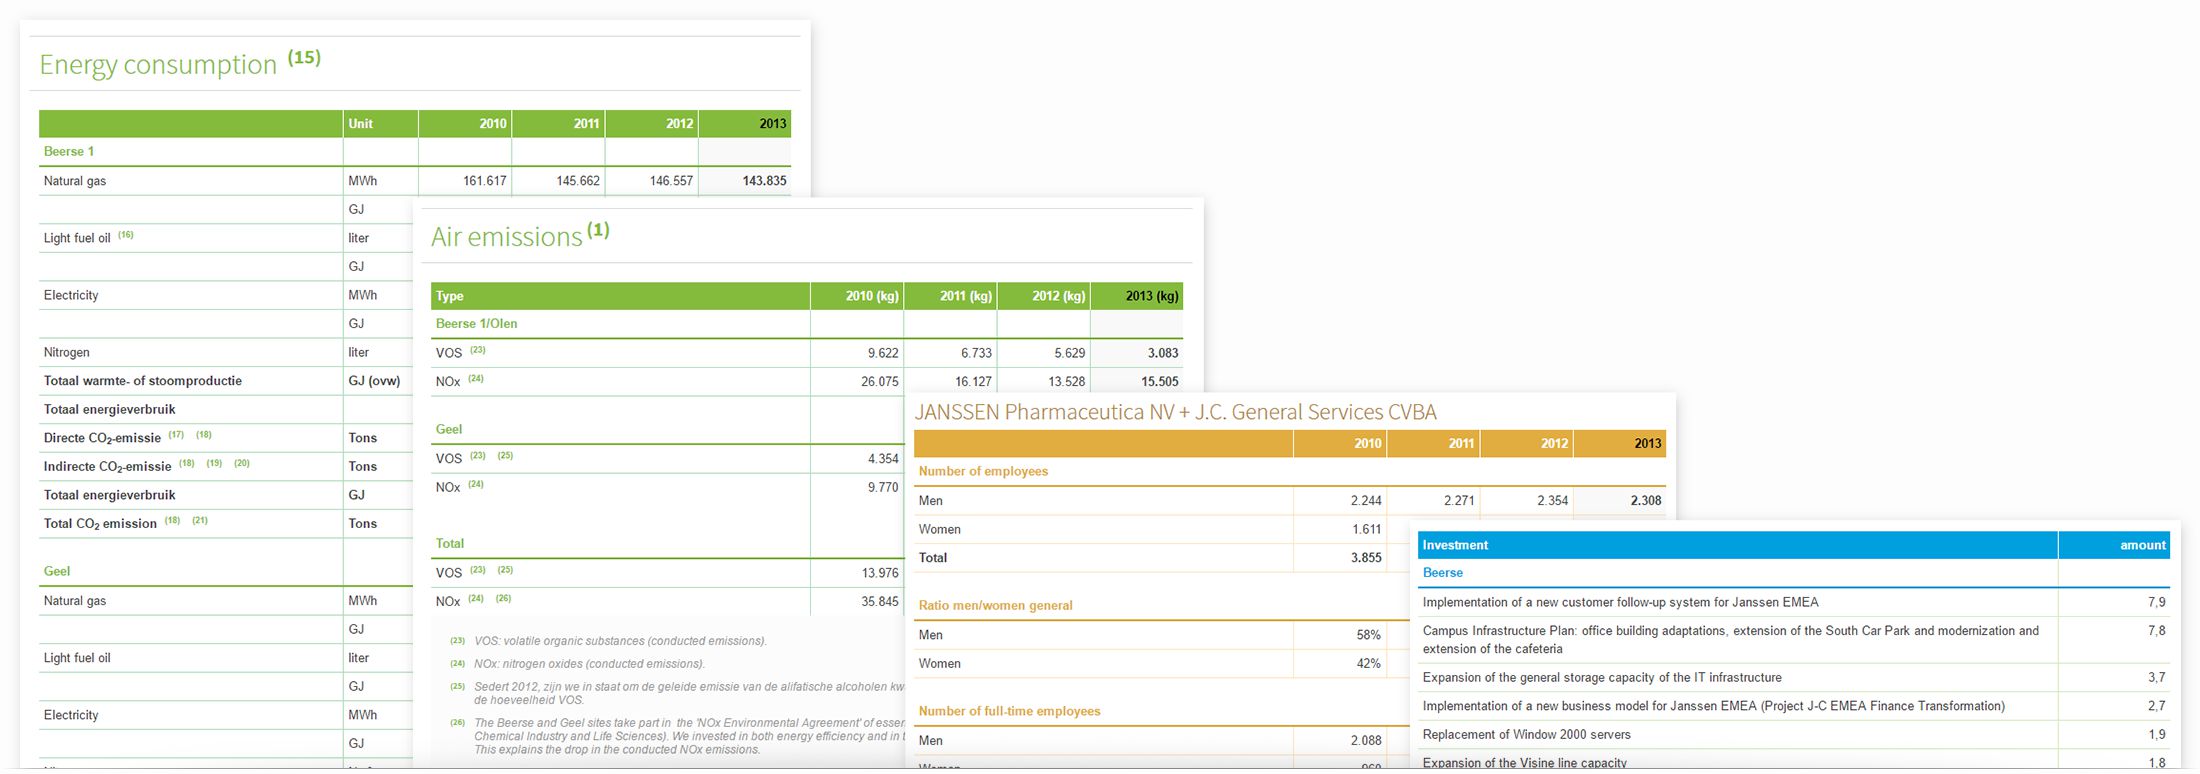2200x774 pixels.
Task: Click 'Natural gas' row under Geel section
Action: click(x=75, y=601)
